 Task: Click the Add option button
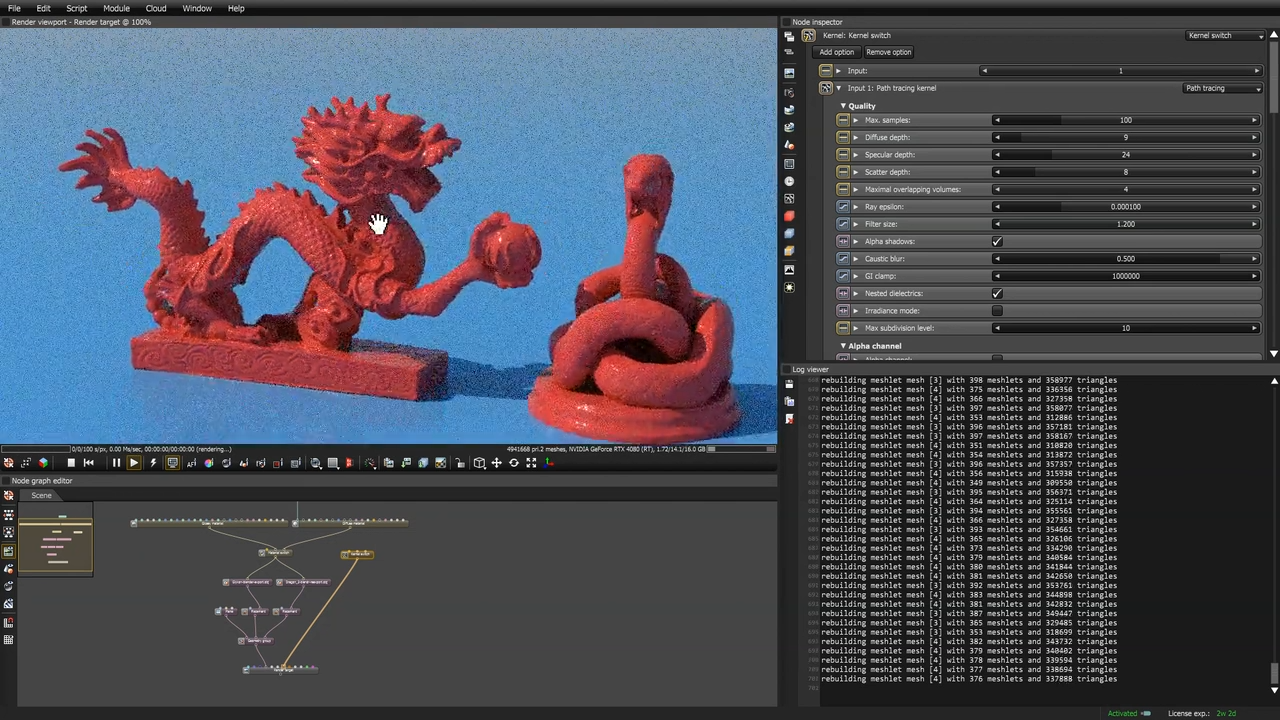coord(836,52)
